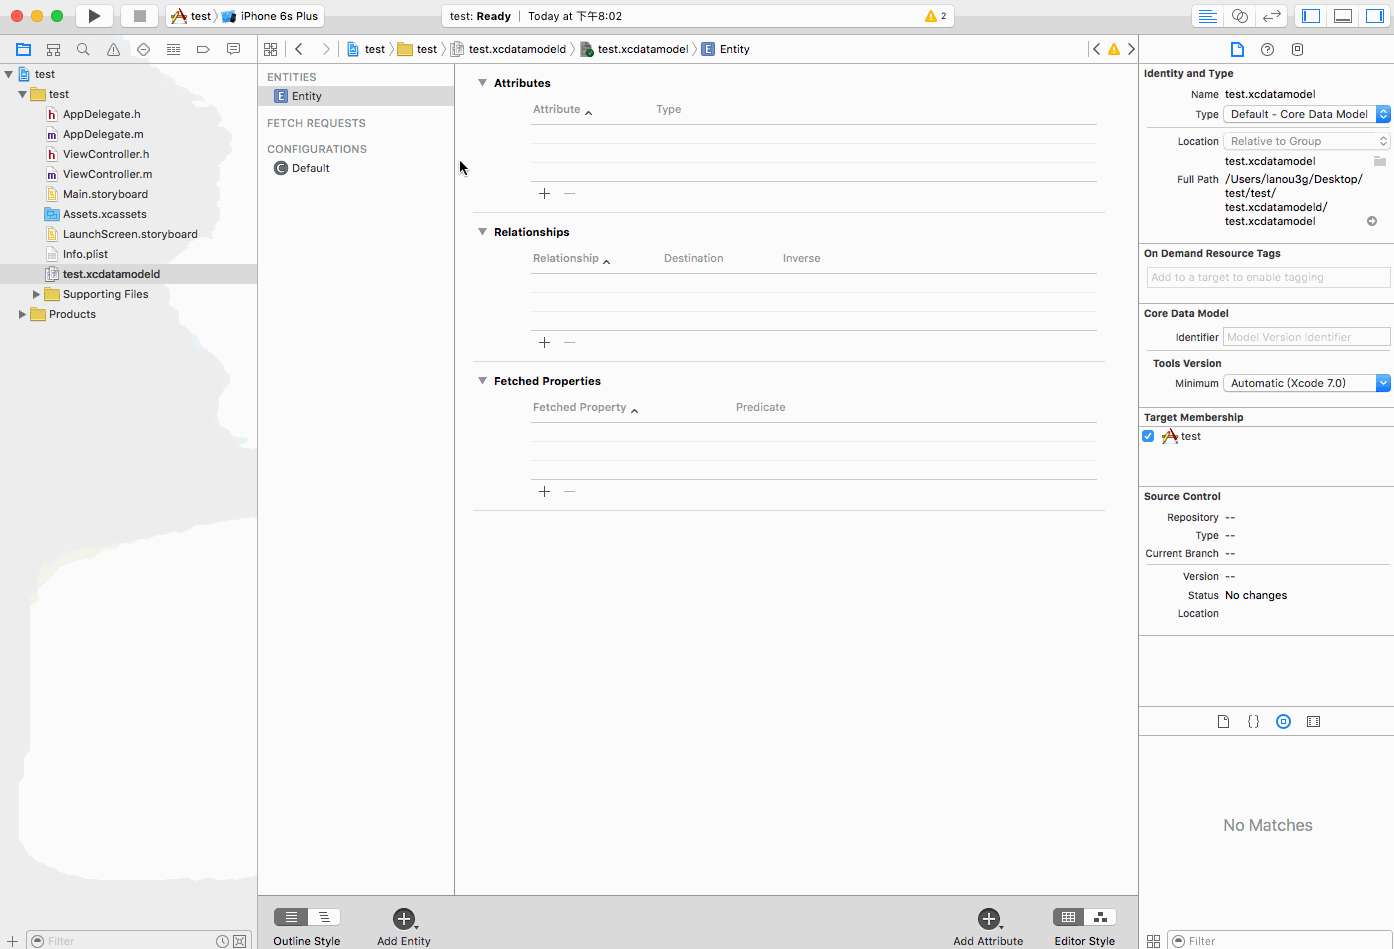This screenshot has height=949, width=1394.
Task: Reveal the full path in Finder arrow
Action: (x=1372, y=221)
